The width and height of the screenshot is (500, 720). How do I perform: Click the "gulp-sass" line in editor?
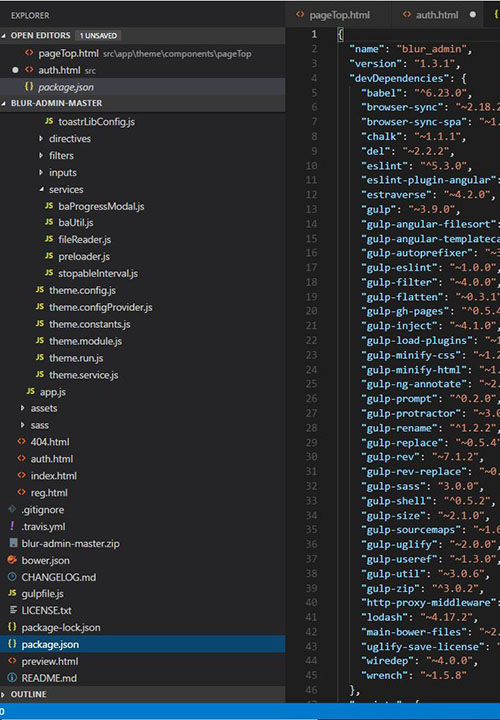[x=423, y=486]
